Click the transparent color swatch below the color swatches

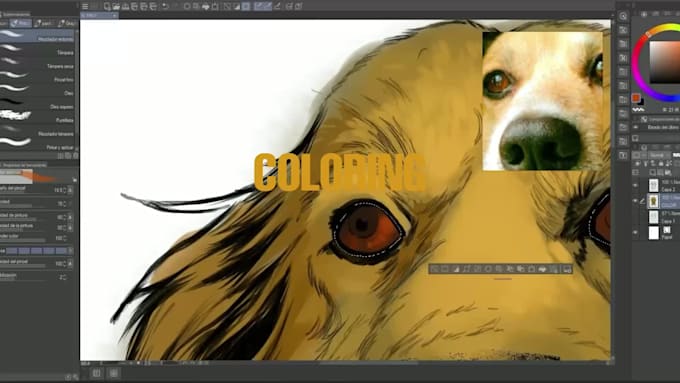(x=638, y=110)
